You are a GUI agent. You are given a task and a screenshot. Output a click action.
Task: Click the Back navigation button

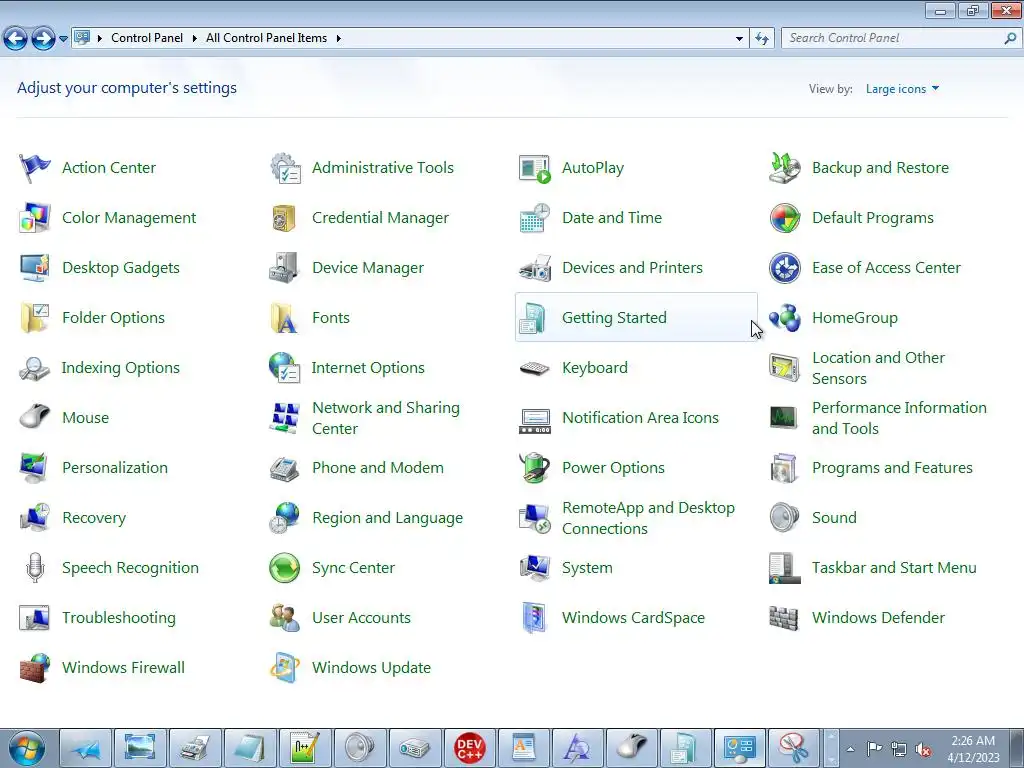16,39
